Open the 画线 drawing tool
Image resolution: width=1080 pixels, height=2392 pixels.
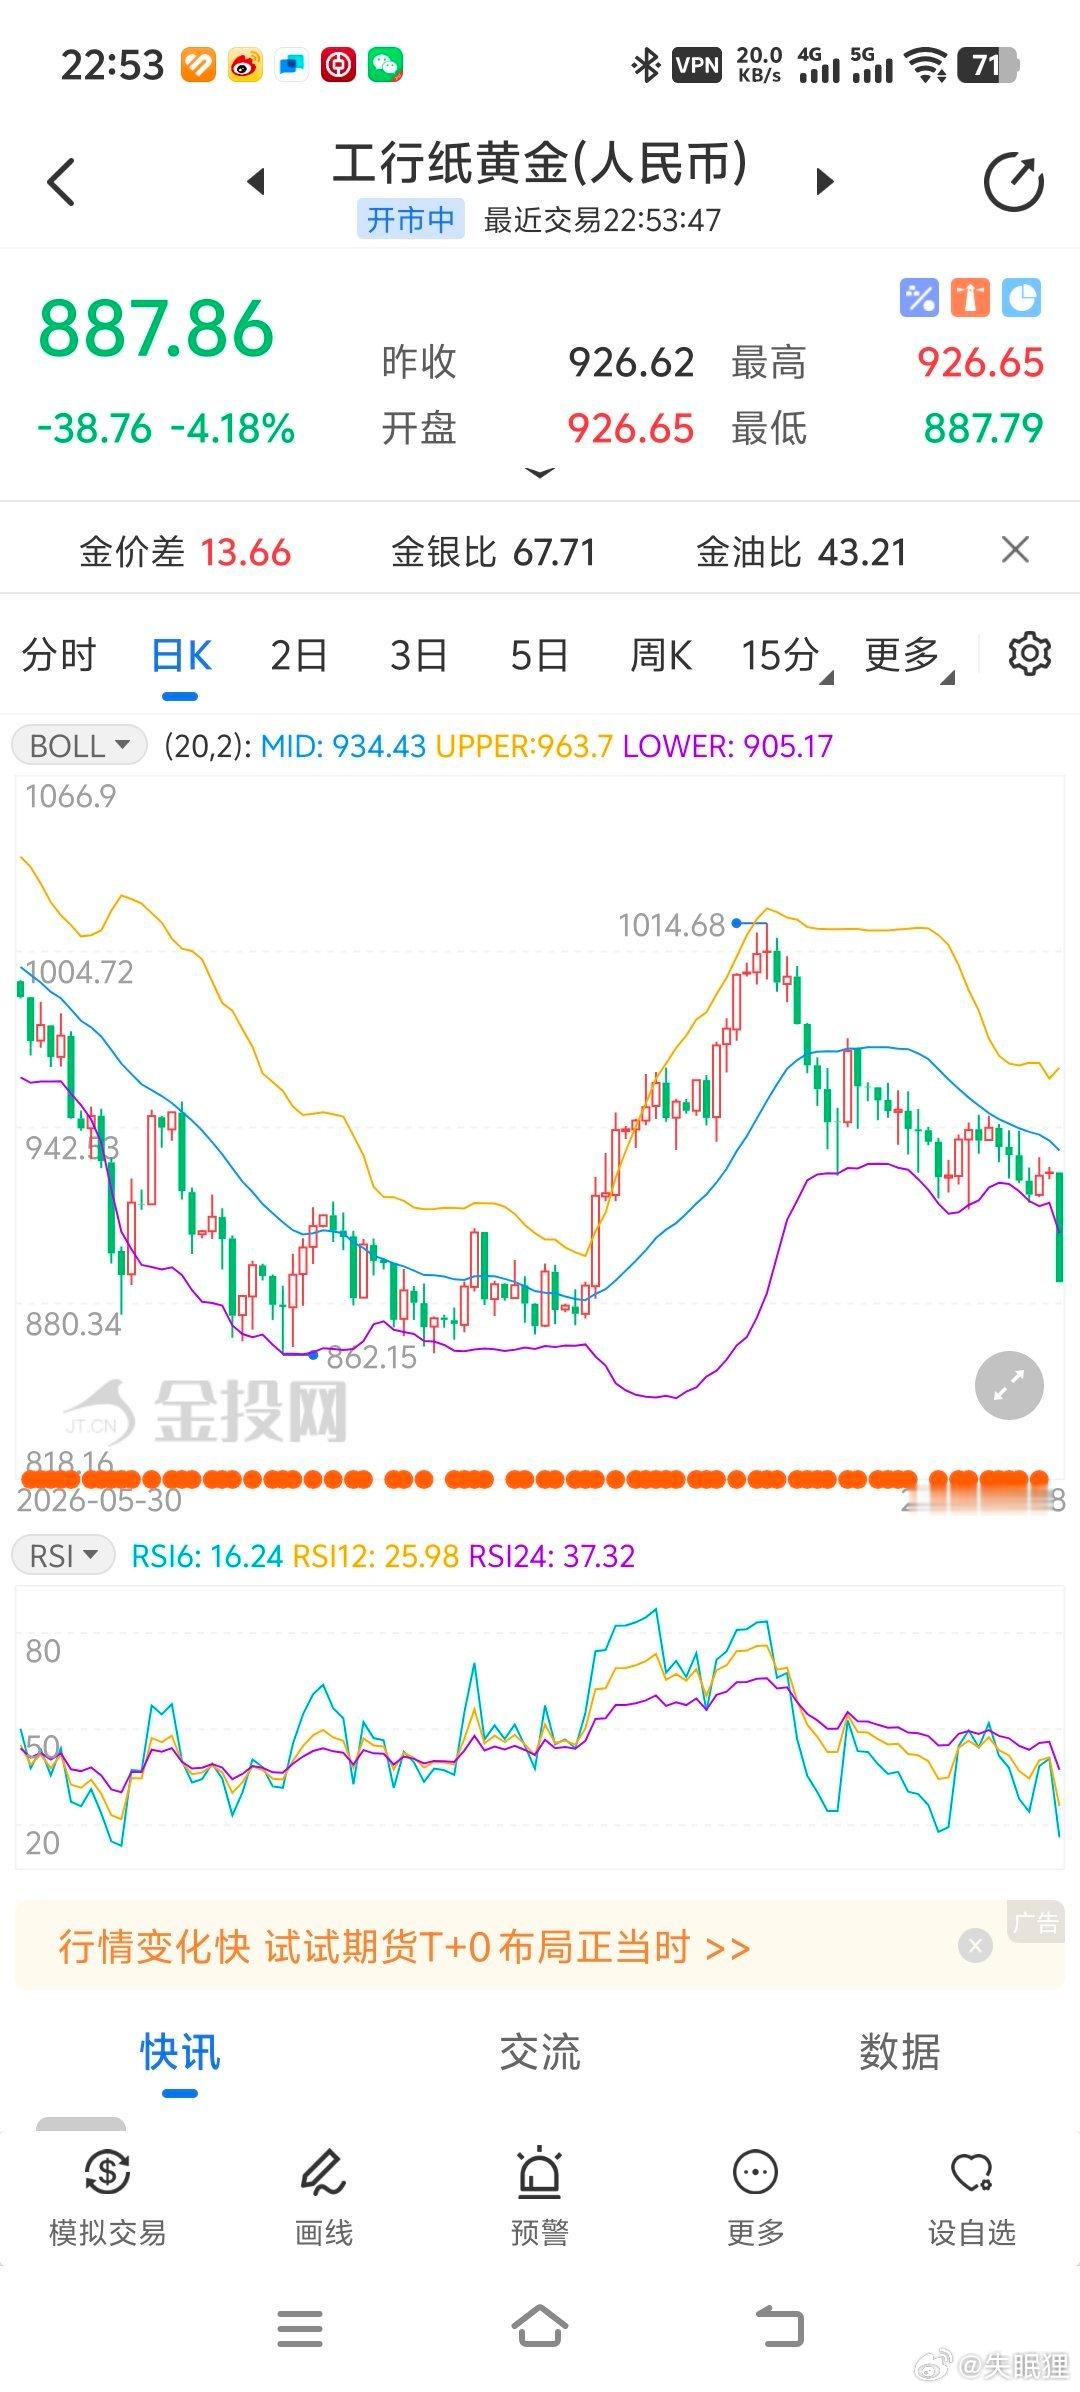(324, 2198)
